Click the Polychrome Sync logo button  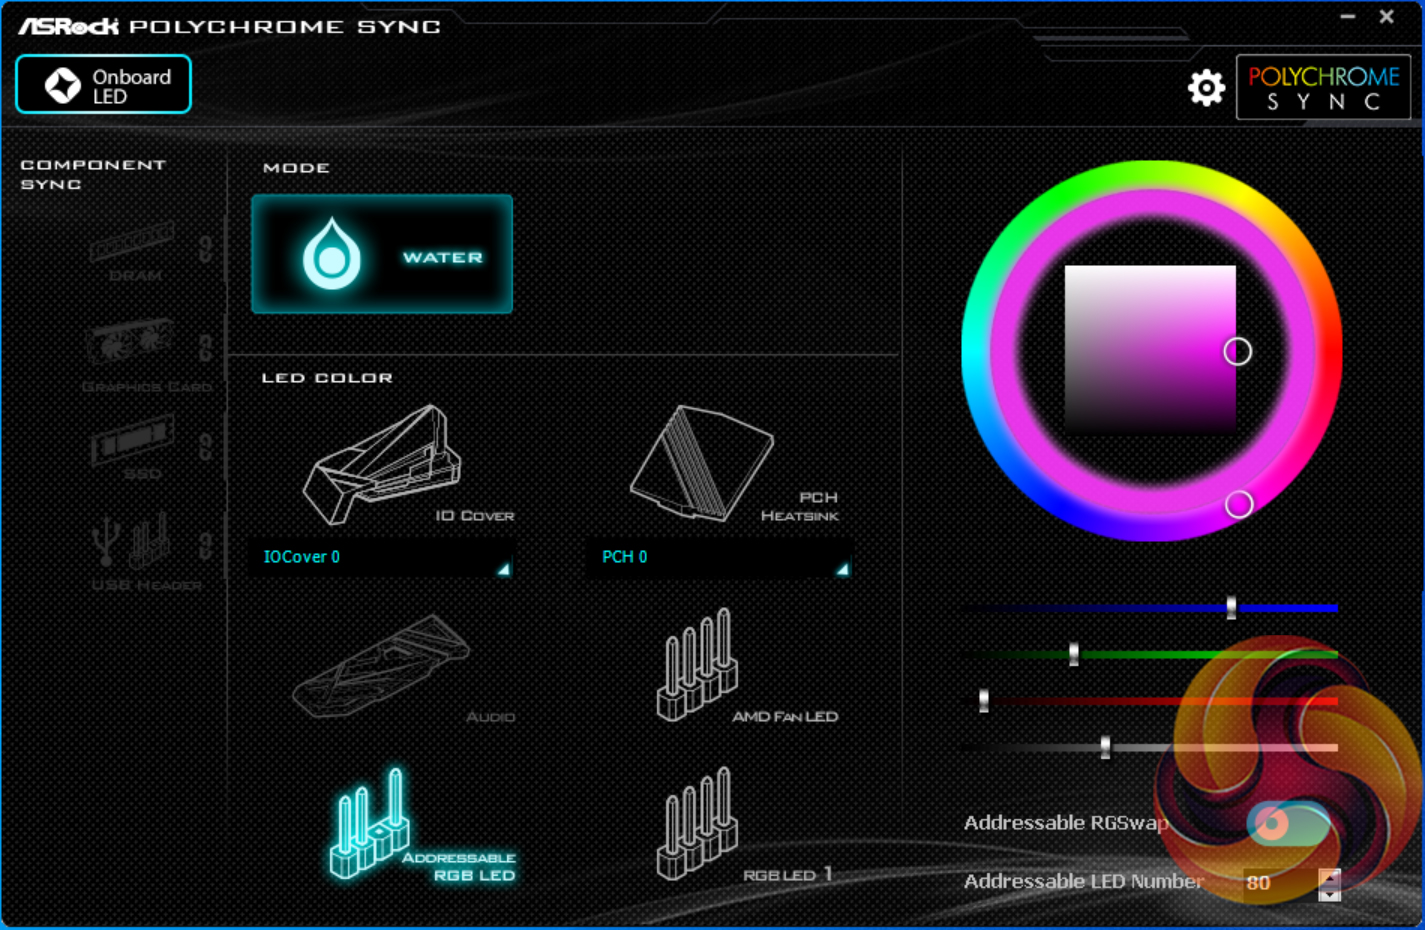click(x=1323, y=88)
